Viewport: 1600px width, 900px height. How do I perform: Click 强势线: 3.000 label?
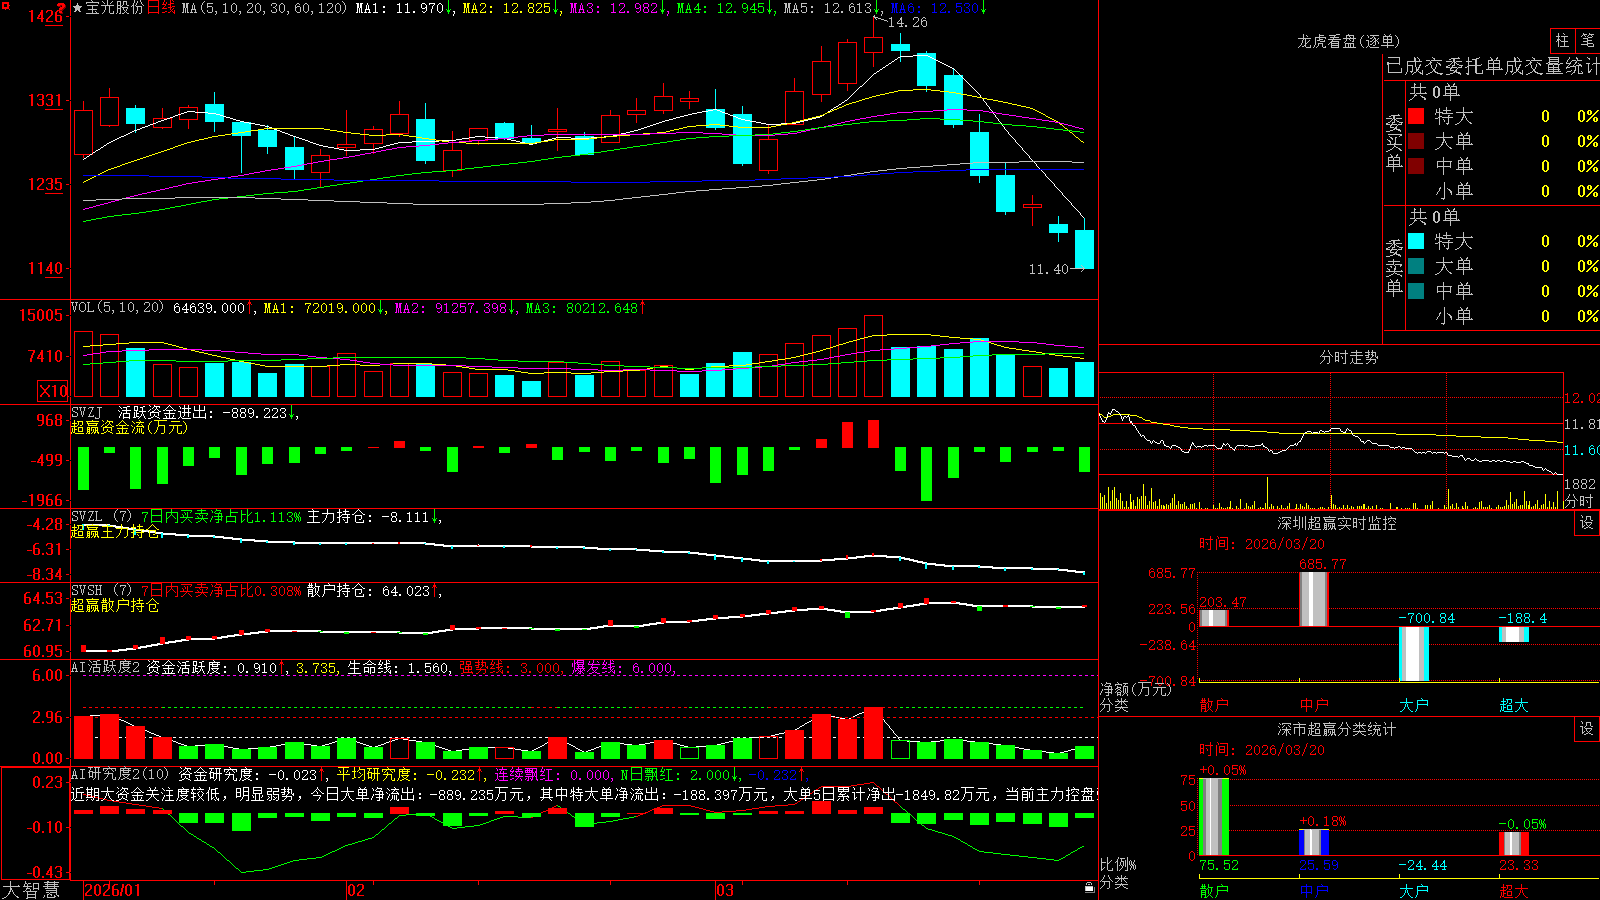click(510, 667)
